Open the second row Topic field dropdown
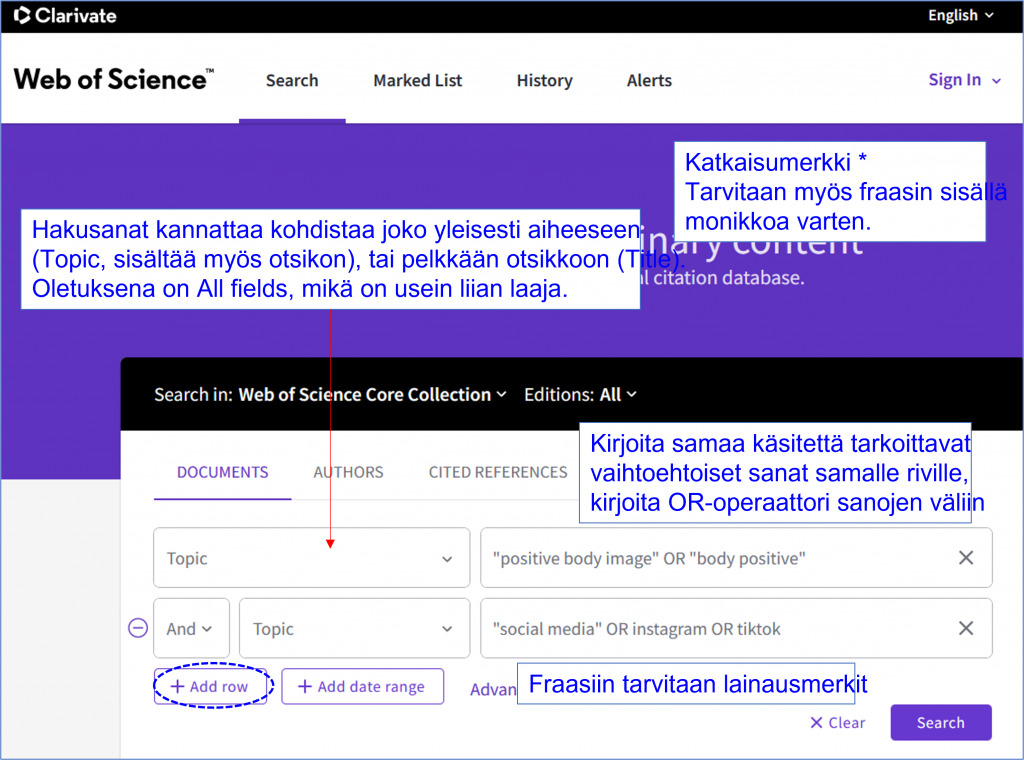 (355, 628)
